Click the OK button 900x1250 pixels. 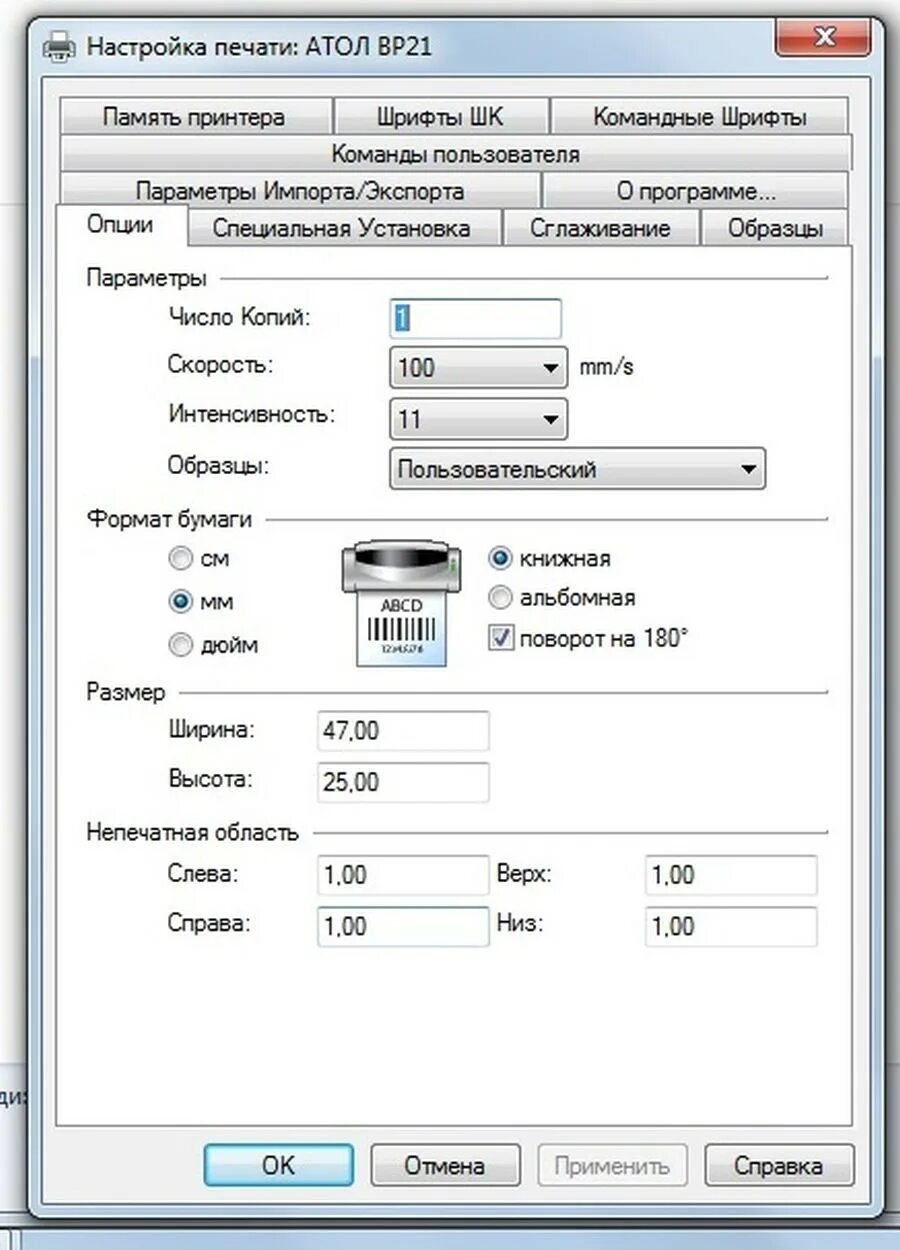pyautogui.click(x=278, y=1165)
